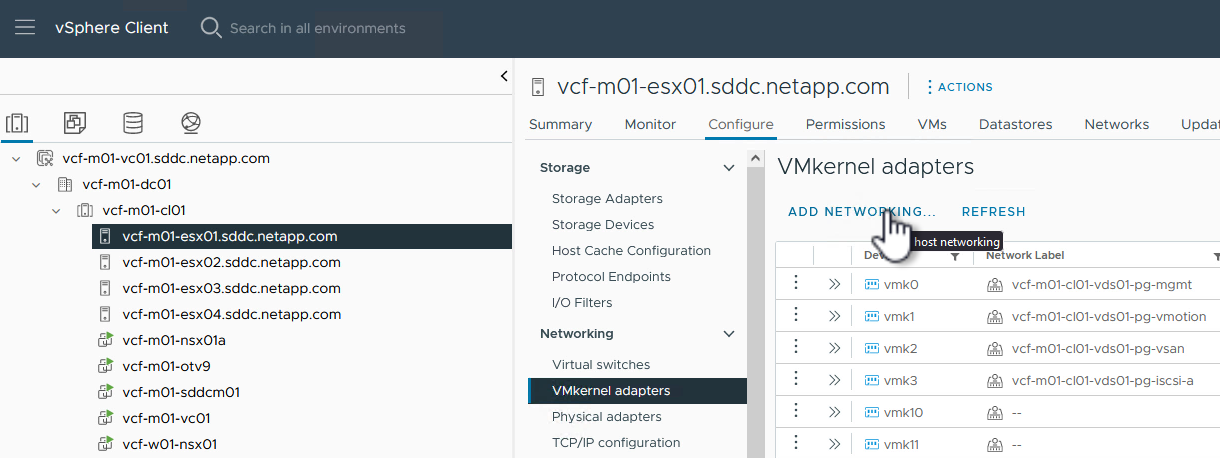Viewport: 1220px width, 458px height.
Task: Select the VMs and Templates inventory icon
Action: coord(74,123)
